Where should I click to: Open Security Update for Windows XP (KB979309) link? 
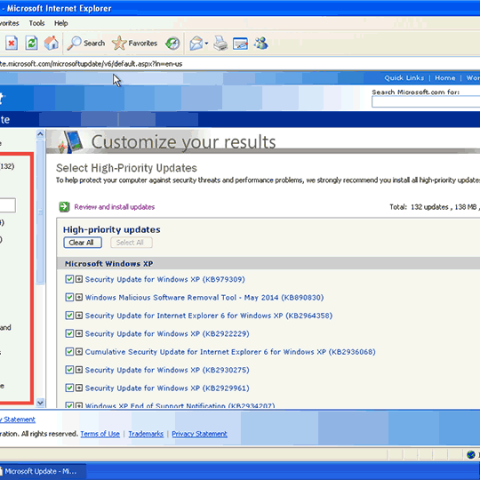click(165, 279)
